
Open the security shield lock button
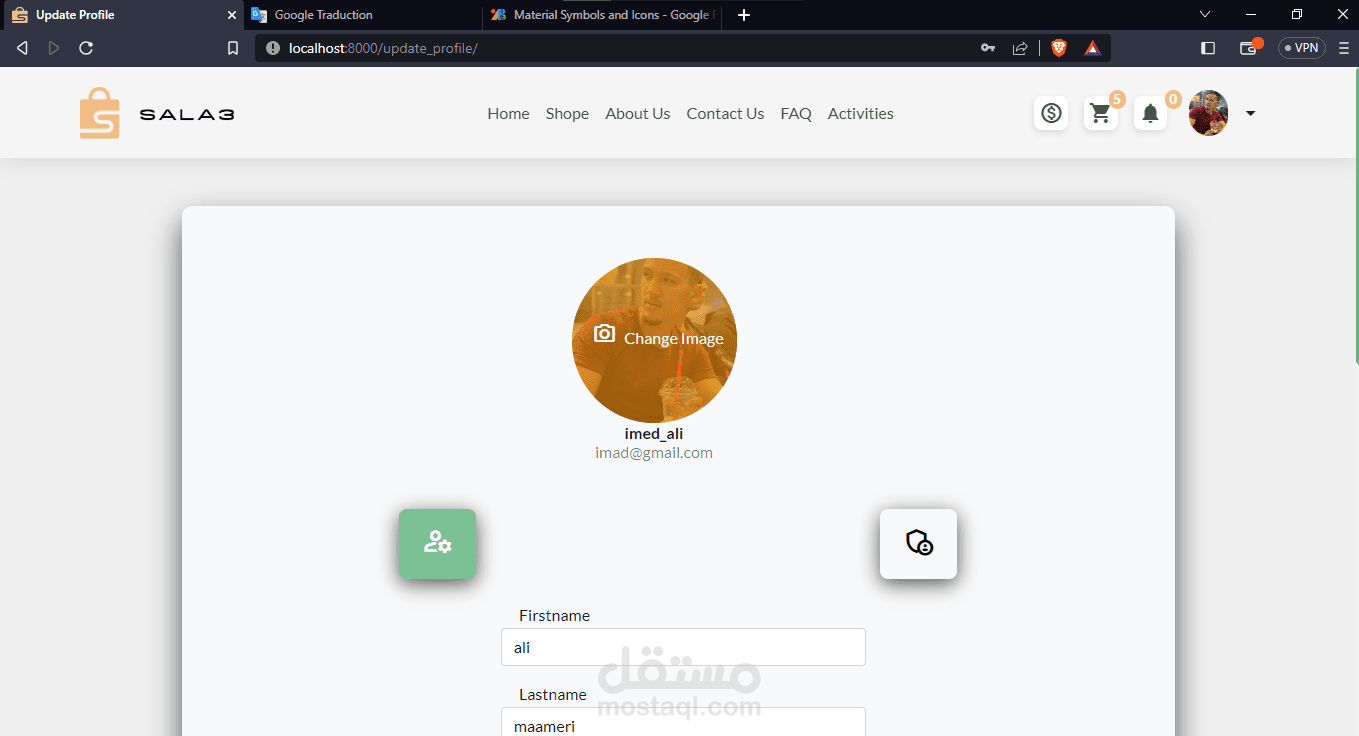coord(918,543)
